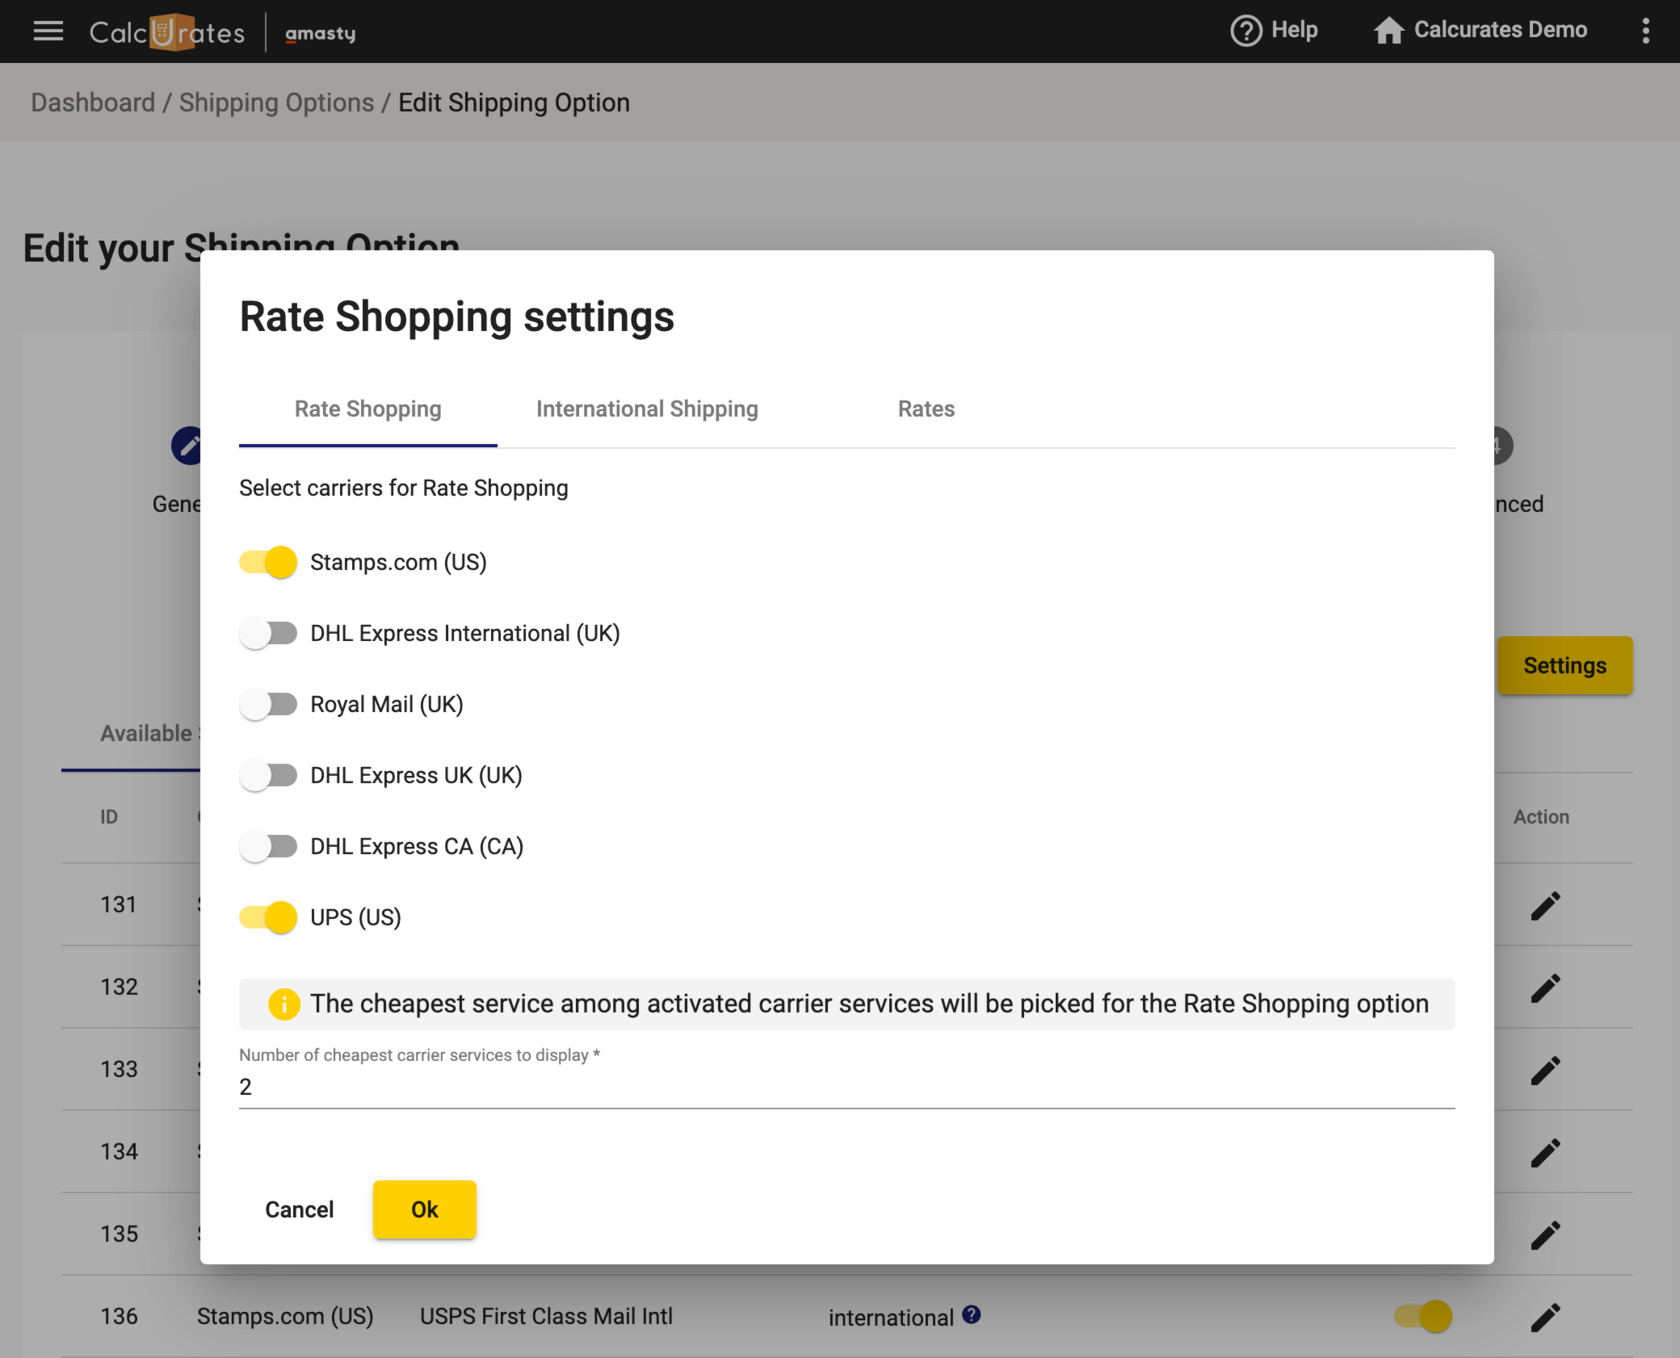This screenshot has height=1358, width=1680.
Task: Confirm settings with the Ok button
Action: (x=424, y=1209)
